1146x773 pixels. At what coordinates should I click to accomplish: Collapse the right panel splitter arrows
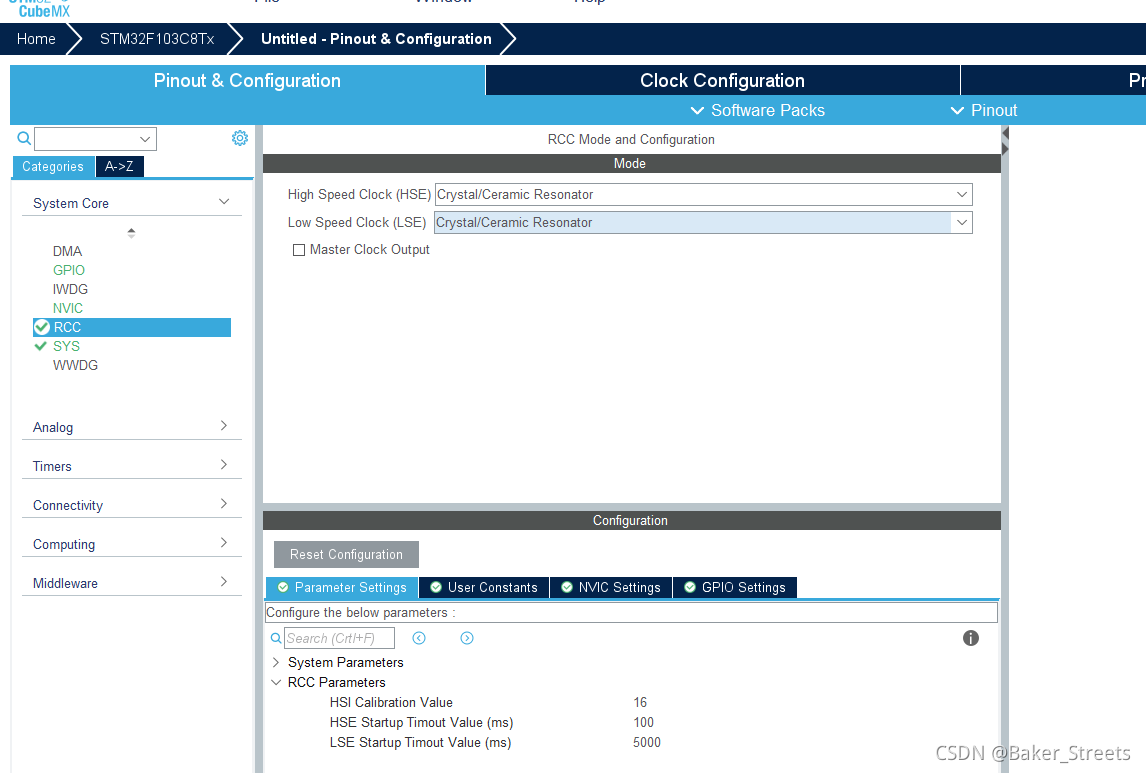pos(1005,141)
